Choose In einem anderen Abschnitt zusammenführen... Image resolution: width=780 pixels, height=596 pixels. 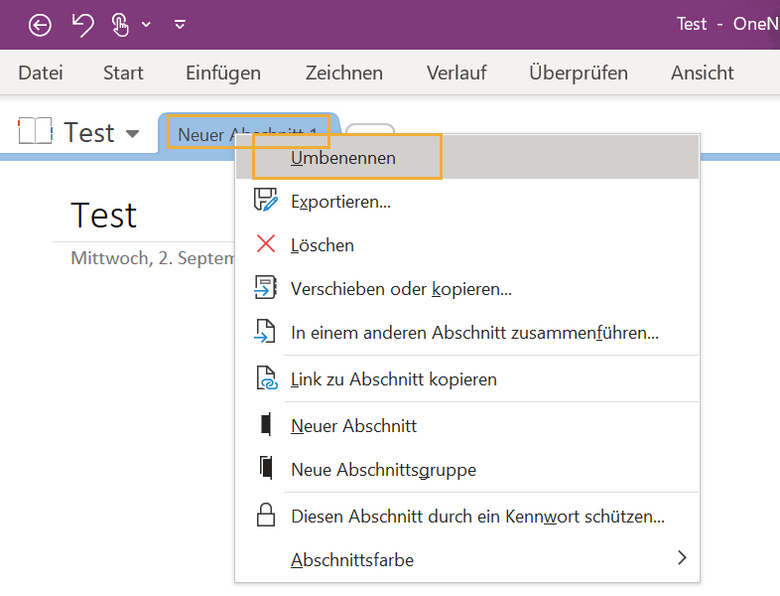(x=467, y=332)
